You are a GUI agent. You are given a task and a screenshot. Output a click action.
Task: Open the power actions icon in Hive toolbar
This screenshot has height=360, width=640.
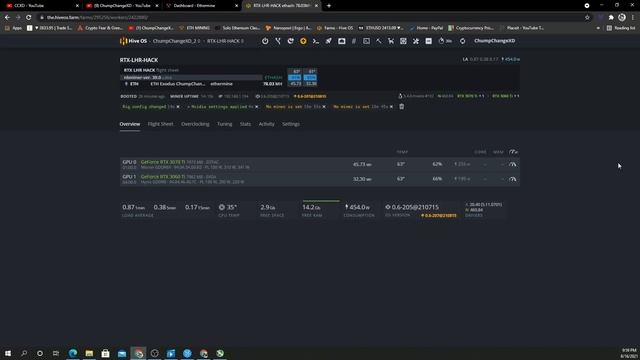click(x=265, y=41)
